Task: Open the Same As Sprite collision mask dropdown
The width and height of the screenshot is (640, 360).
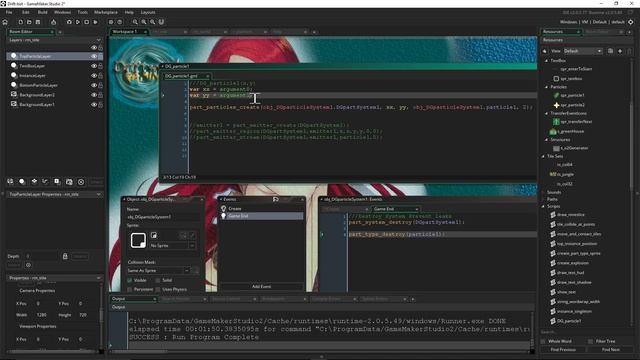Action: pyautogui.click(x=158, y=271)
